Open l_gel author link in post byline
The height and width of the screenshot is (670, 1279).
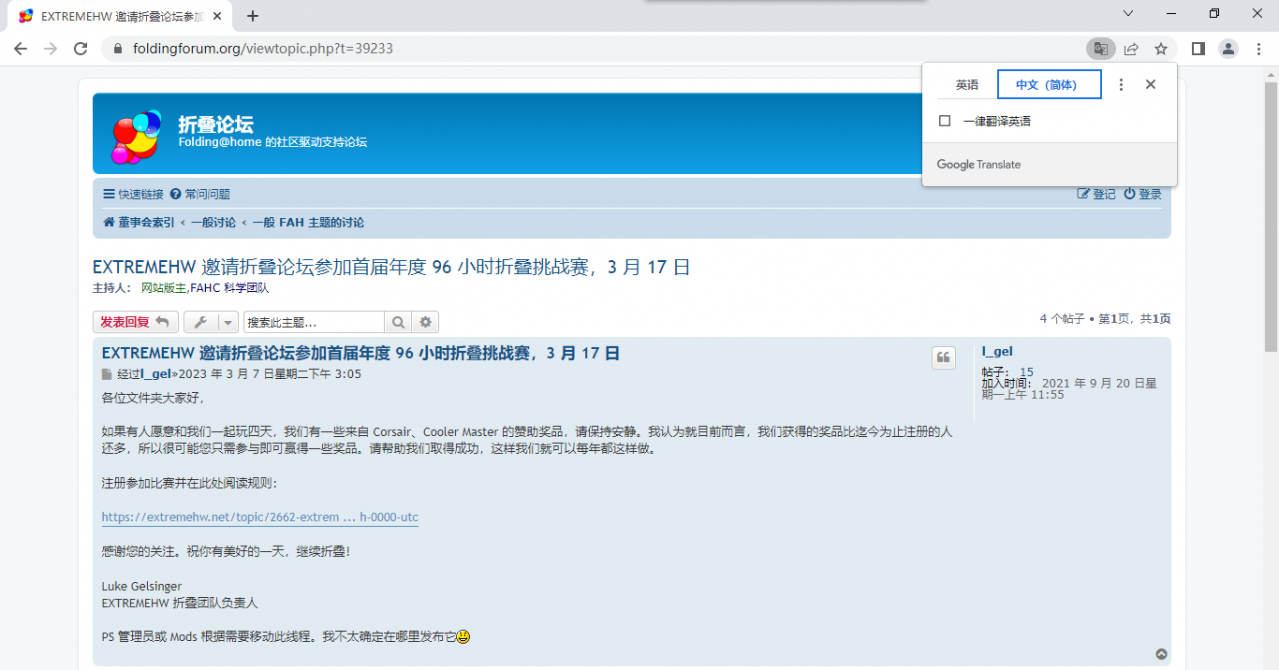(x=155, y=374)
